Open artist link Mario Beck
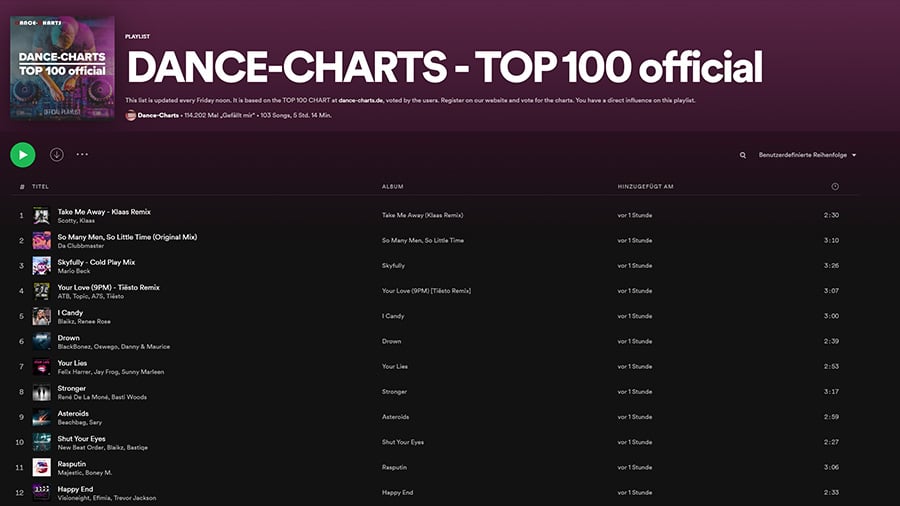This screenshot has height=506, width=900. click(x=74, y=271)
